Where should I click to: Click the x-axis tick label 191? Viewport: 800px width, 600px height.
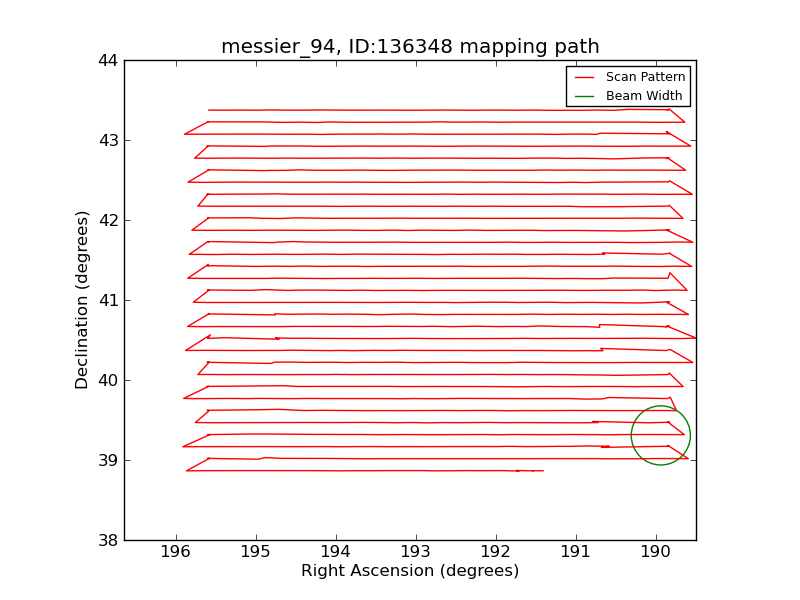[x=576, y=552]
